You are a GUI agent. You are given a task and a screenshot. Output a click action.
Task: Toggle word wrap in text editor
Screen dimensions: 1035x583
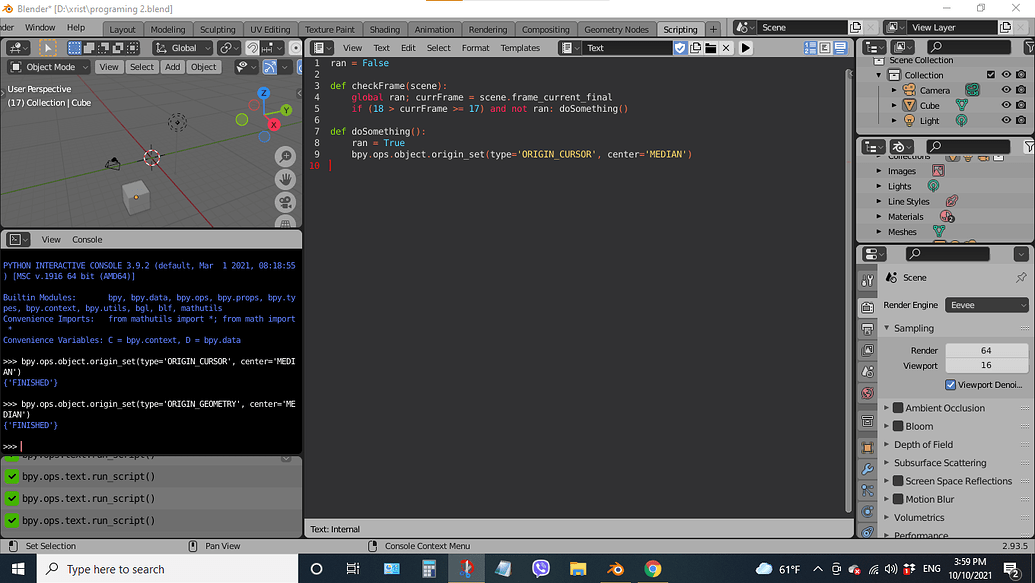[x=825, y=48]
